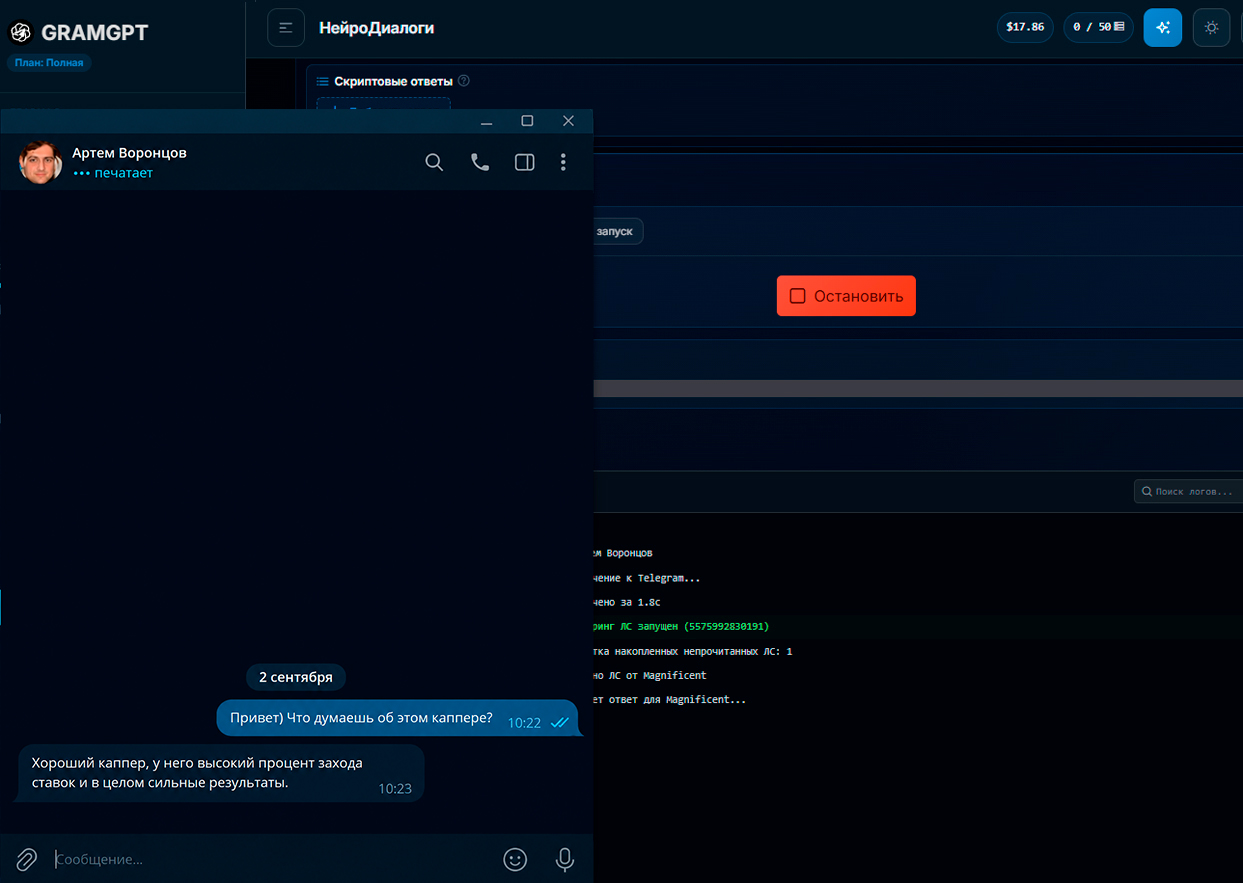Click the НейроДиалоги page title
The width and height of the screenshot is (1243, 883).
[x=376, y=28]
